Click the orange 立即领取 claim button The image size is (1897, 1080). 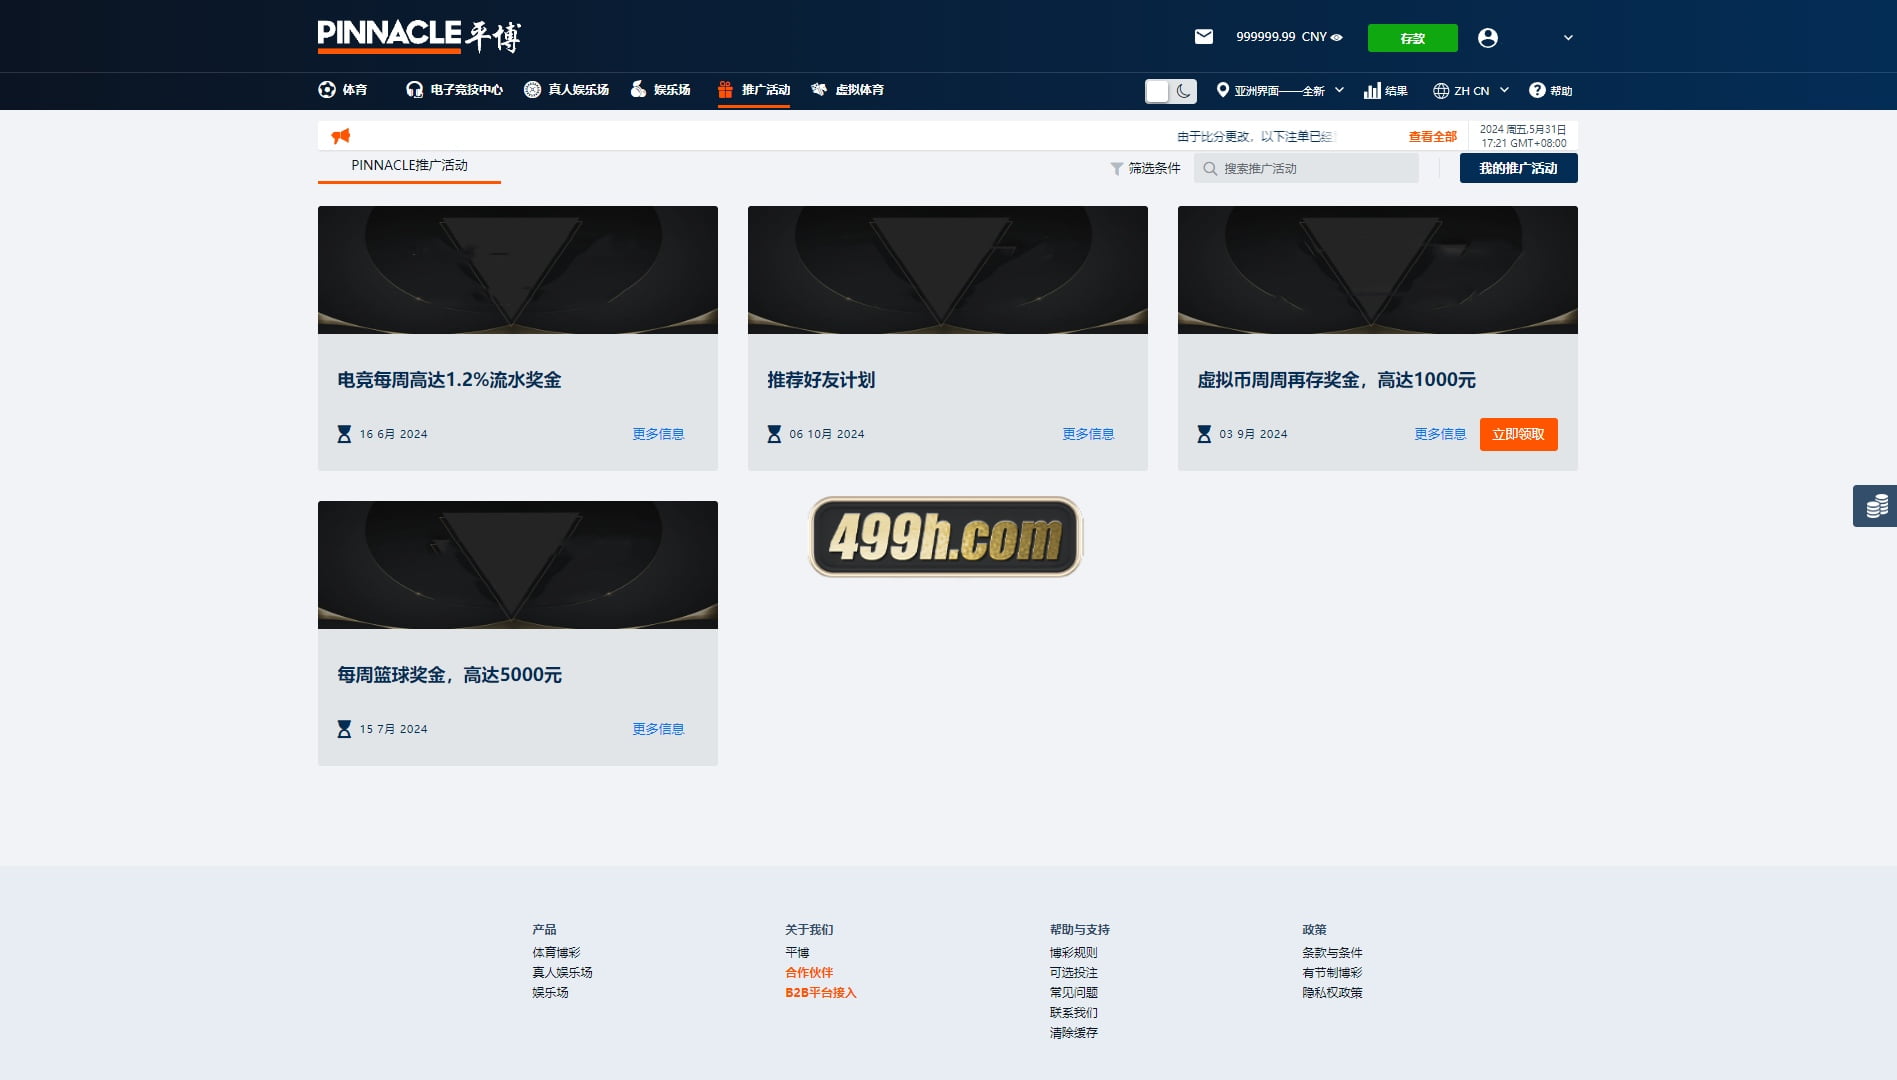pyautogui.click(x=1518, y=434)
